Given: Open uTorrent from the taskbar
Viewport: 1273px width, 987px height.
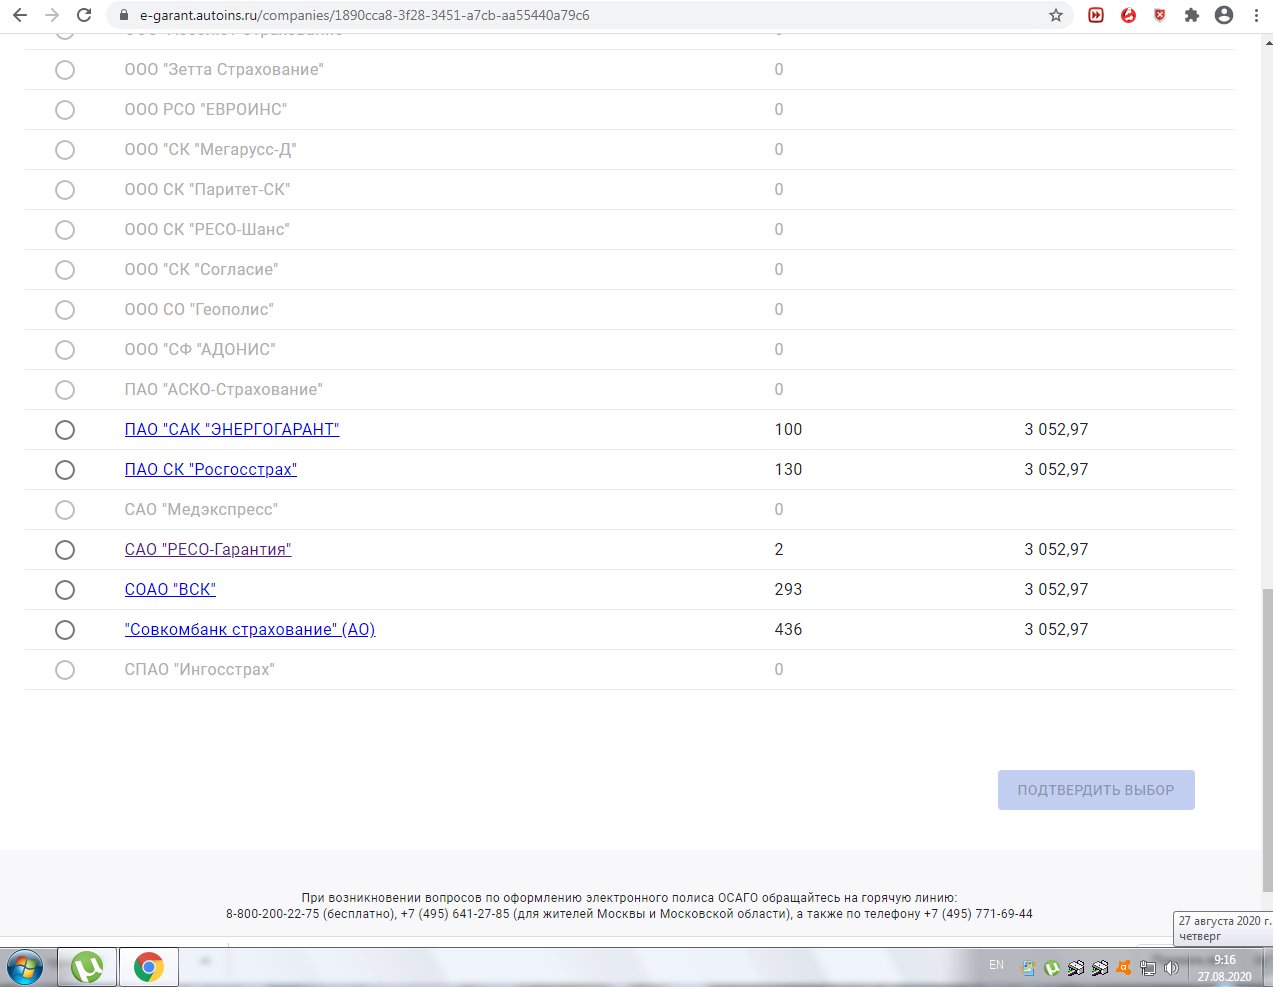Looking at the screenshot, I should point(87,967).
